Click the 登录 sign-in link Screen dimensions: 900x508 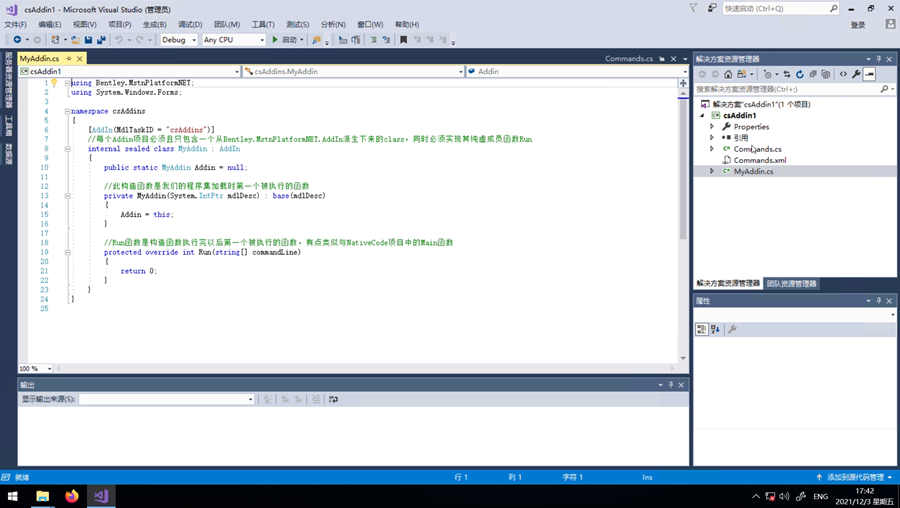858,25
